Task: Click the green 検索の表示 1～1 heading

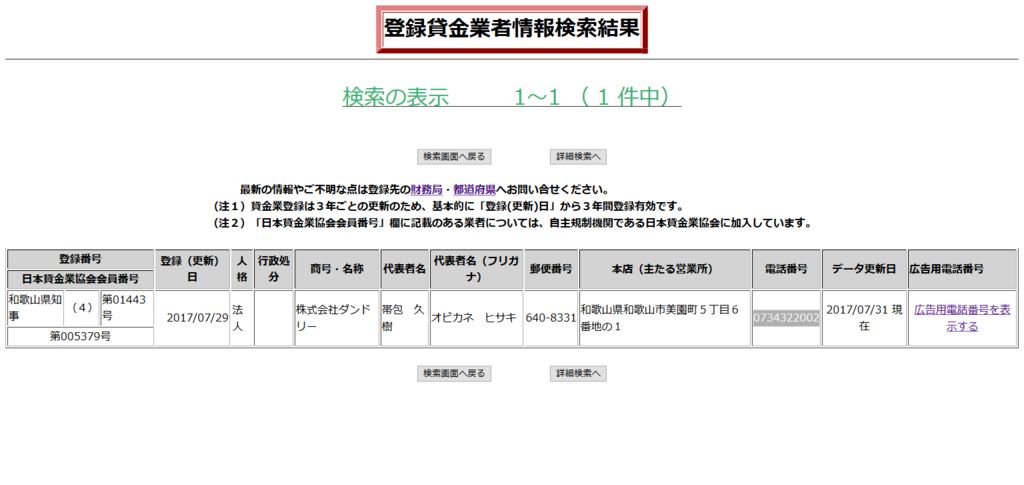Action: (511, 97)
